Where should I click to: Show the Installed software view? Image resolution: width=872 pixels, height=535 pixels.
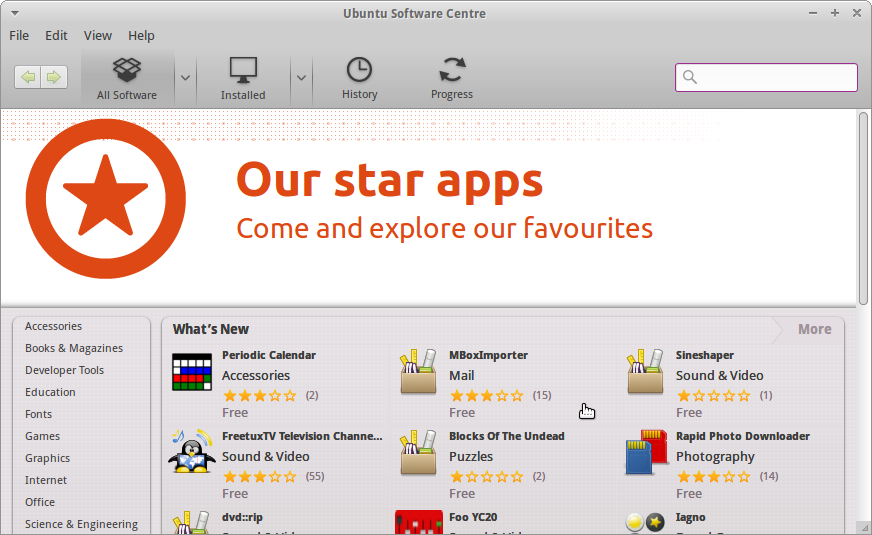click(x=243, y=78)
